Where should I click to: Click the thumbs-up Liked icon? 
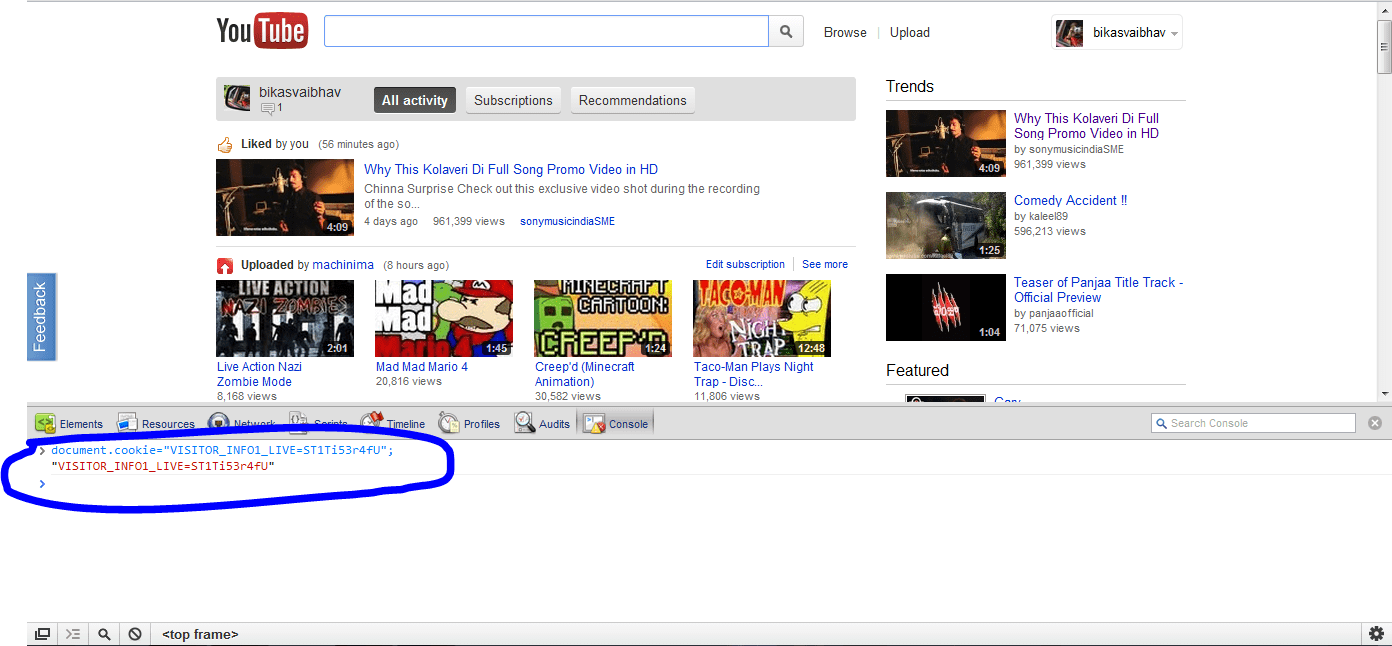[225, 144]
